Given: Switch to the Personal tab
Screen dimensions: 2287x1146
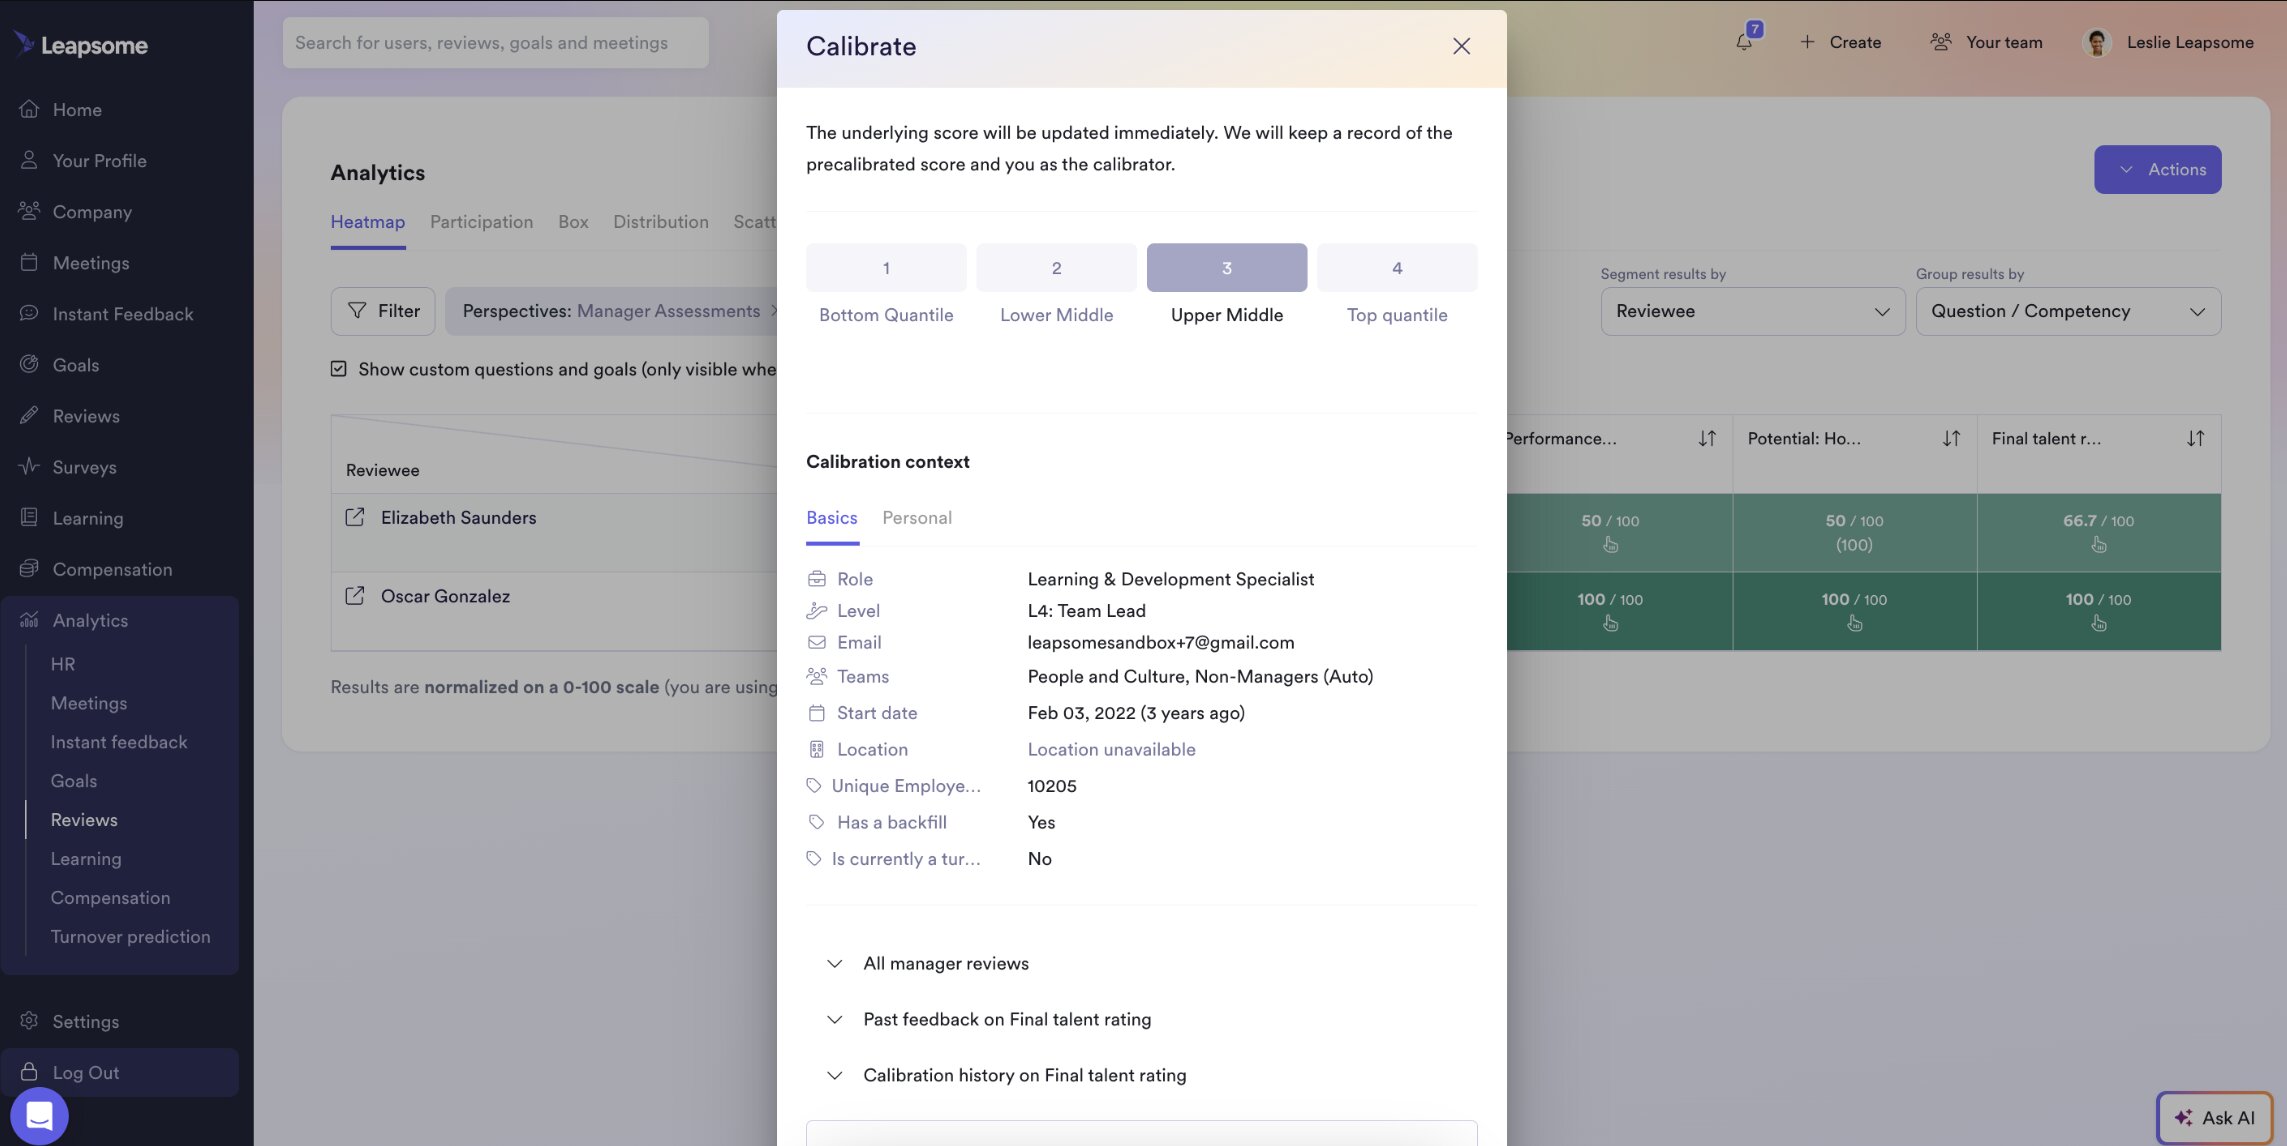Looking at the screenshot, I should pos(916,518).
